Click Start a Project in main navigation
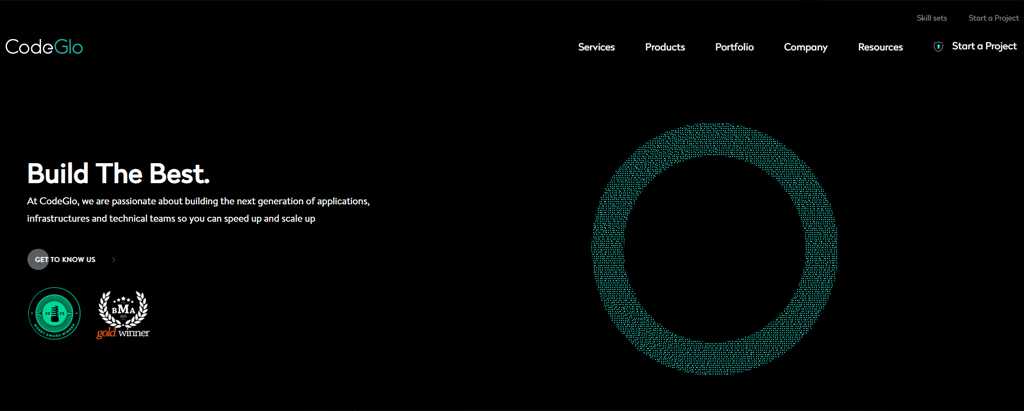 [x=984, y=46]
